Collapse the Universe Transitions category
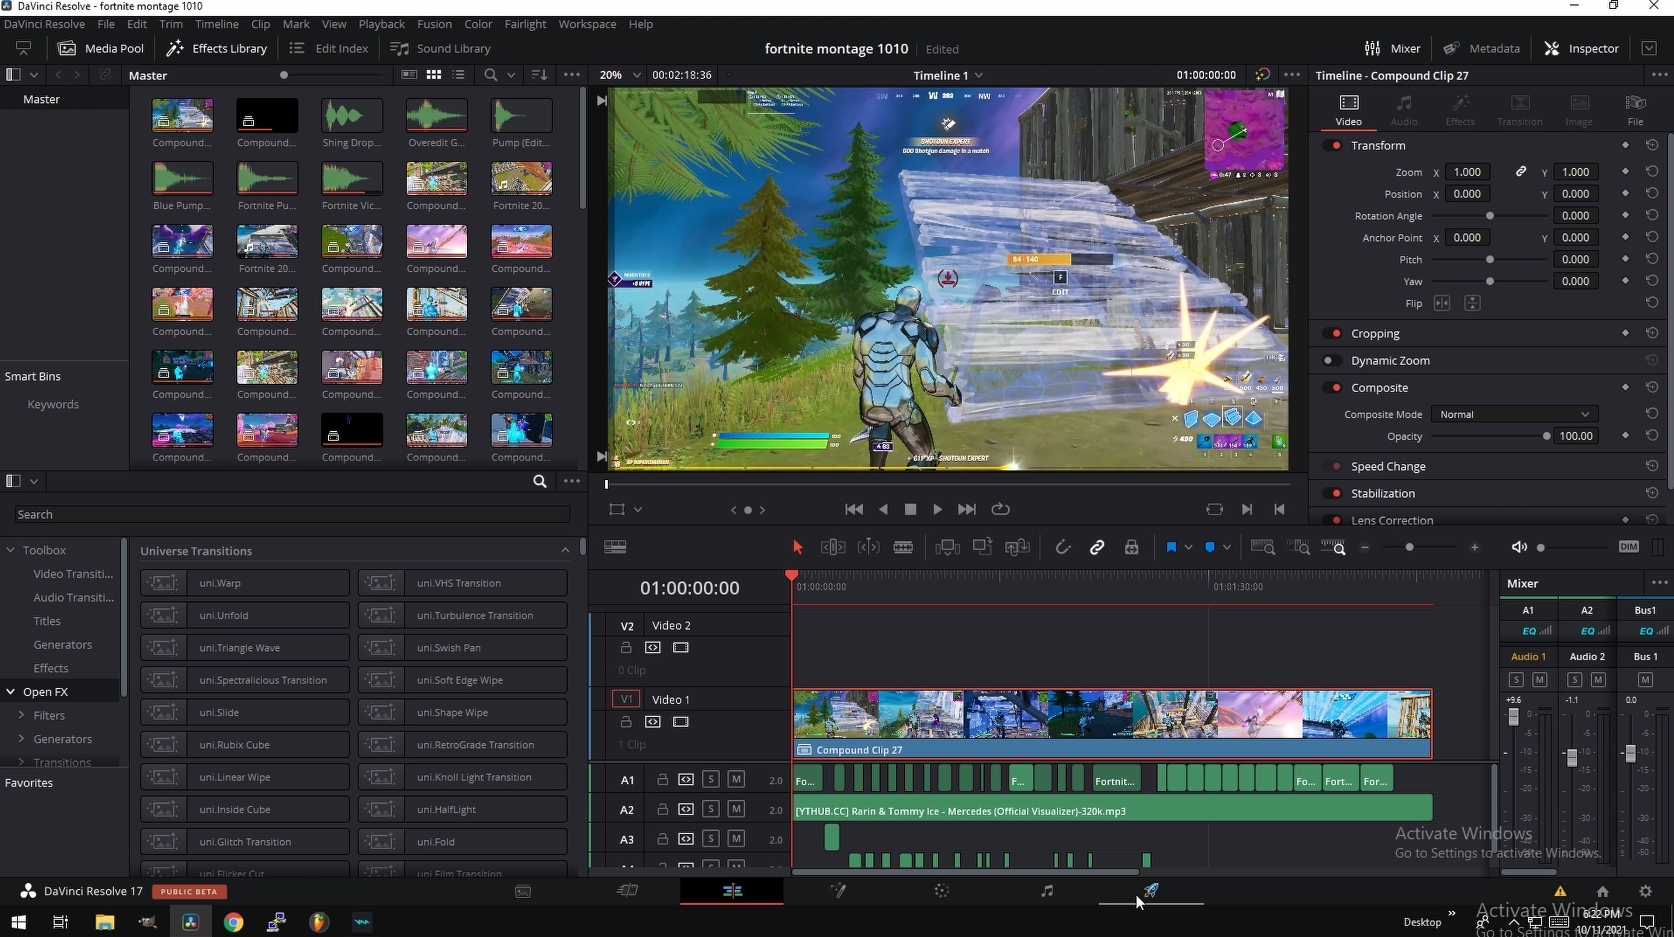 [x=565, y=551]
